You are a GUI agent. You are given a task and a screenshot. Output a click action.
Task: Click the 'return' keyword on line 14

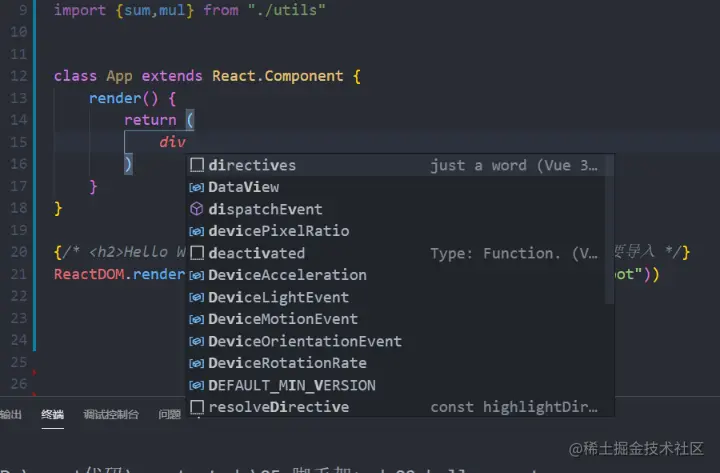pyautogui.click(x=150, y=120)
